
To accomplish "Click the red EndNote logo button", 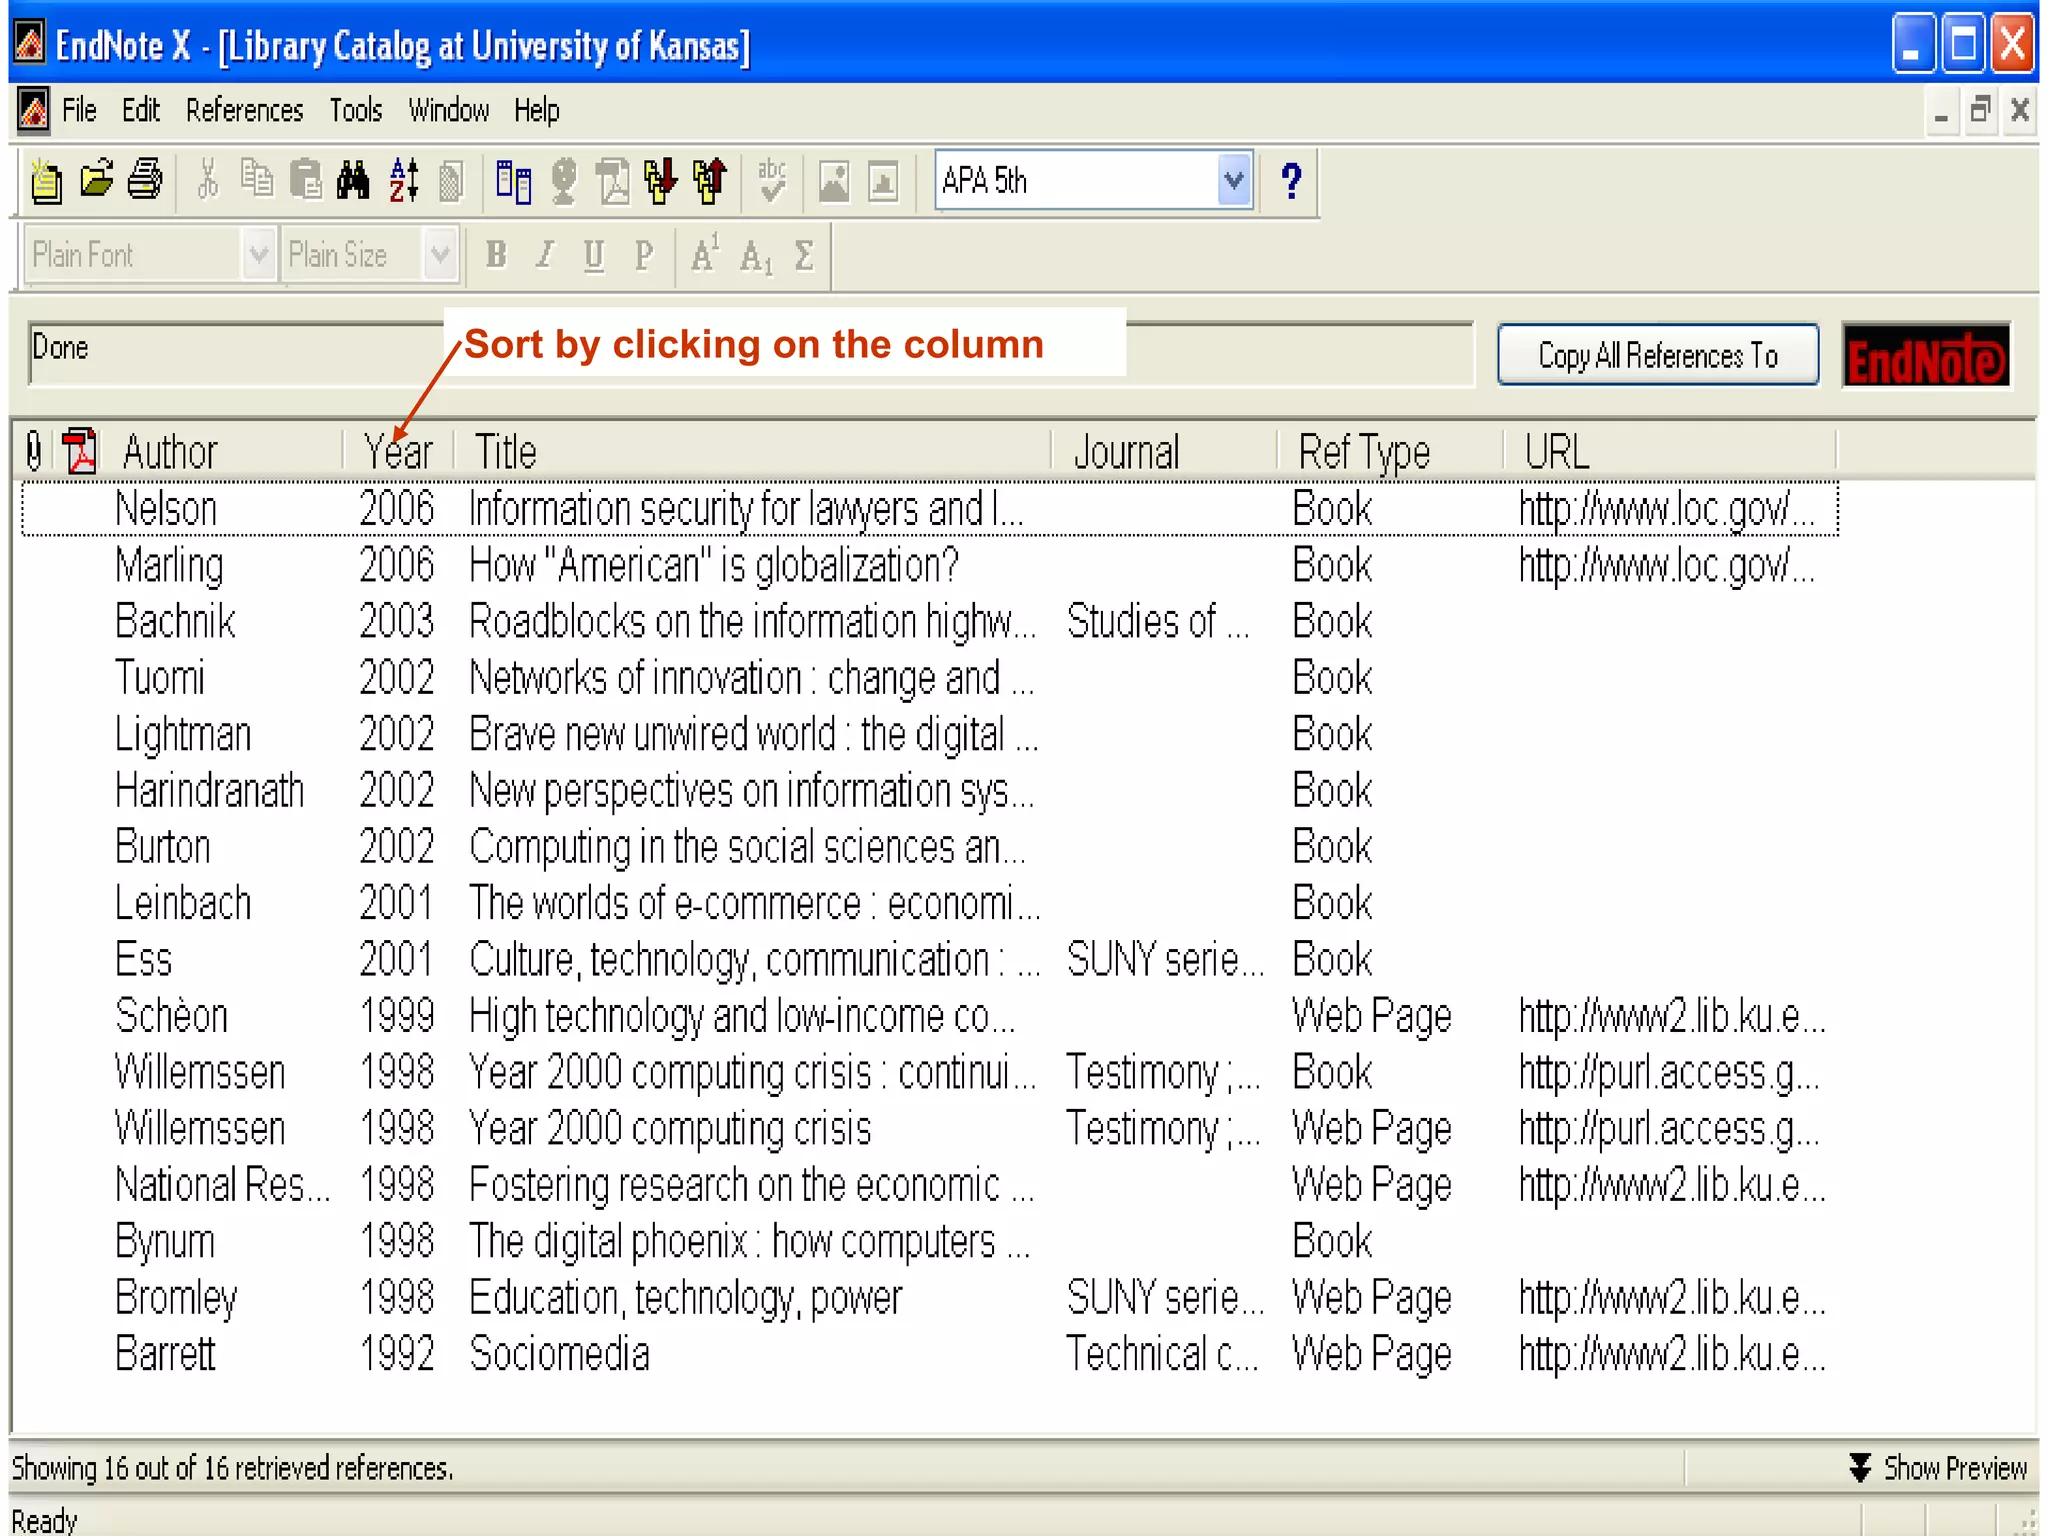I will click(x=1926, y=354).
